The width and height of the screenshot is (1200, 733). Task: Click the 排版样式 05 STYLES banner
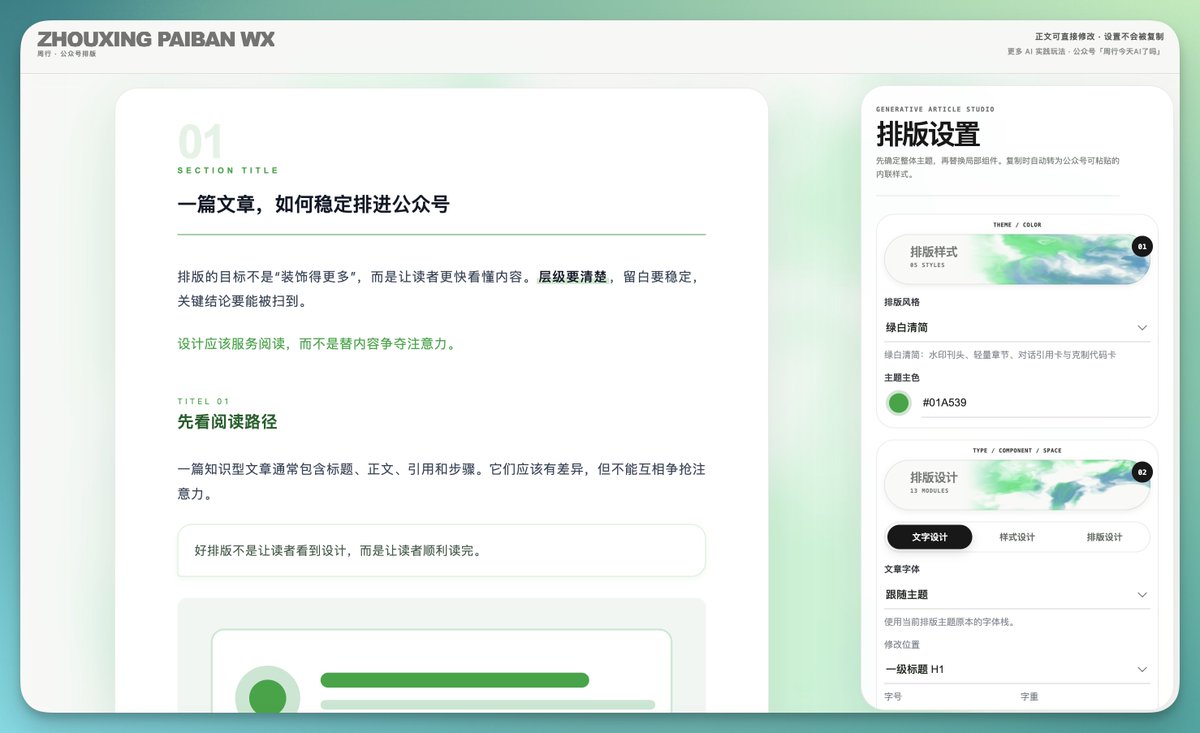pyautogui.click(x=1017, y=259)
